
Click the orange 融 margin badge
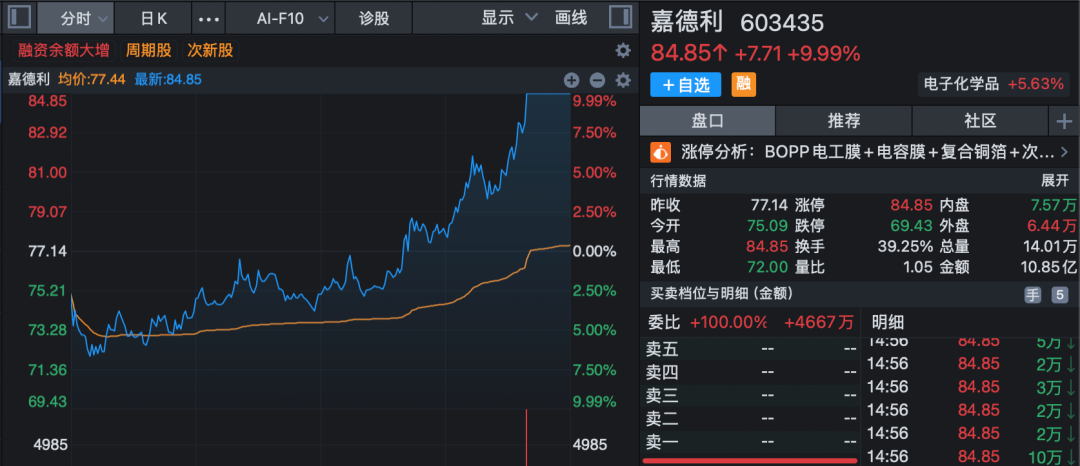click(742, 84)
